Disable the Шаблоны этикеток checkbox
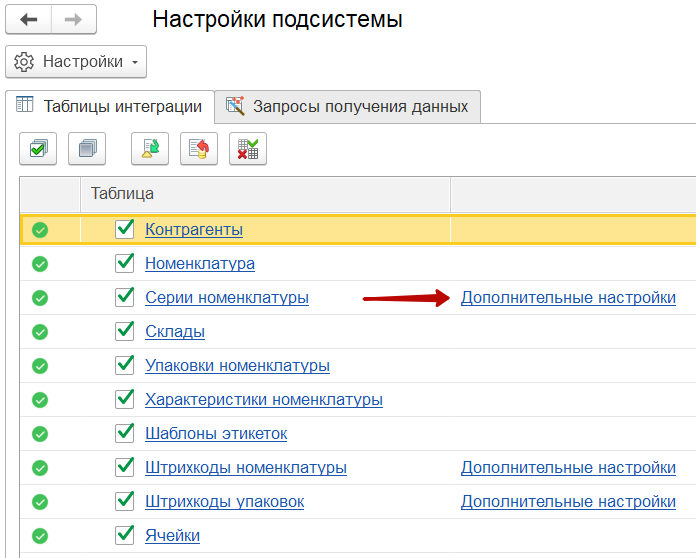The image size is (696, 558). click(125, 433)
